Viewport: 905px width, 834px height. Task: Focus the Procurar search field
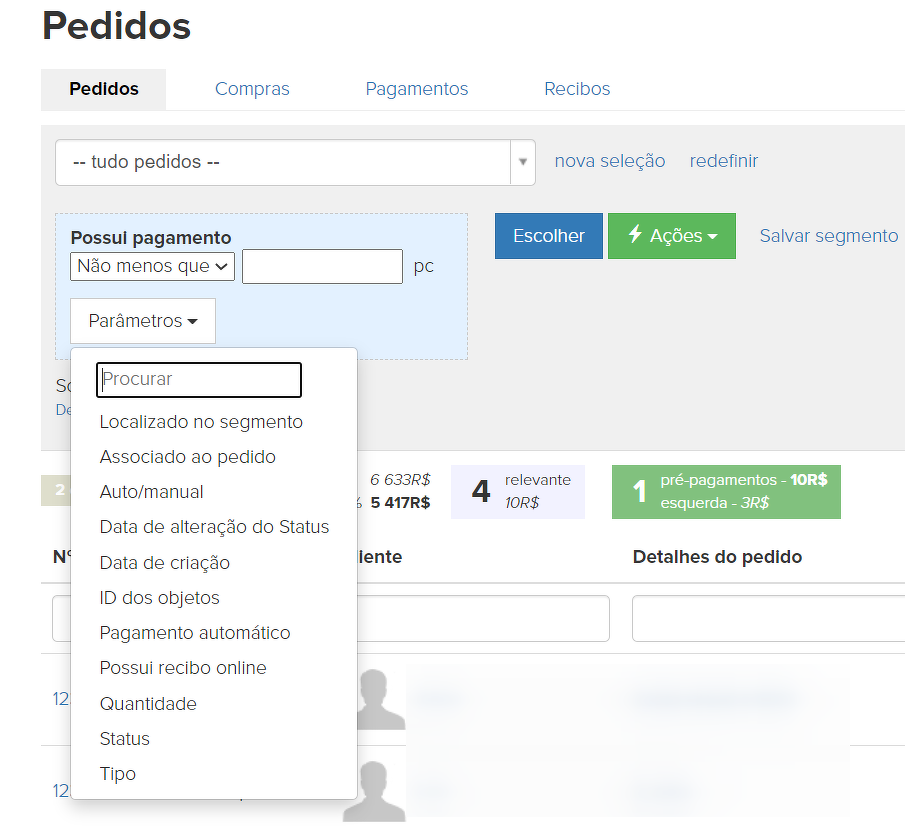[199, 379]
